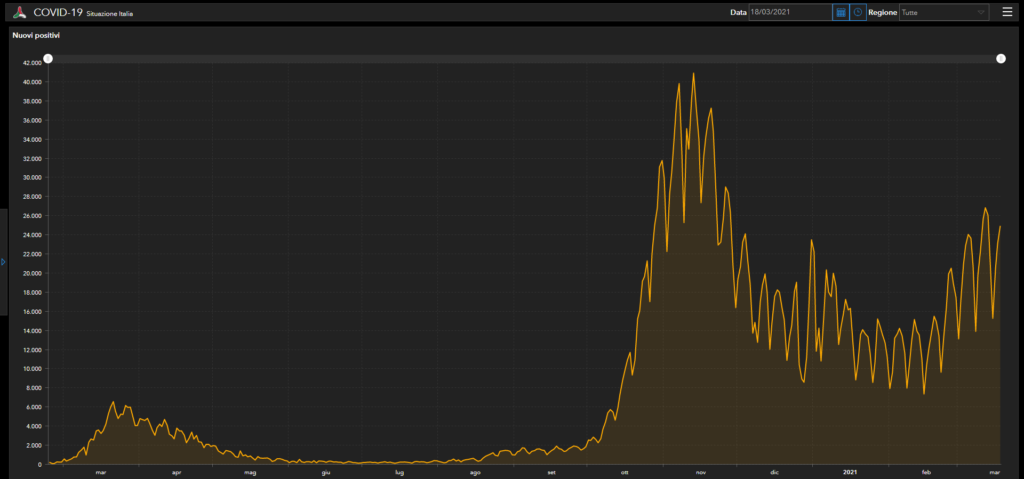Open the calendar date picker icon
Viewport: 1024px width, 479px height.
point(841,12)
